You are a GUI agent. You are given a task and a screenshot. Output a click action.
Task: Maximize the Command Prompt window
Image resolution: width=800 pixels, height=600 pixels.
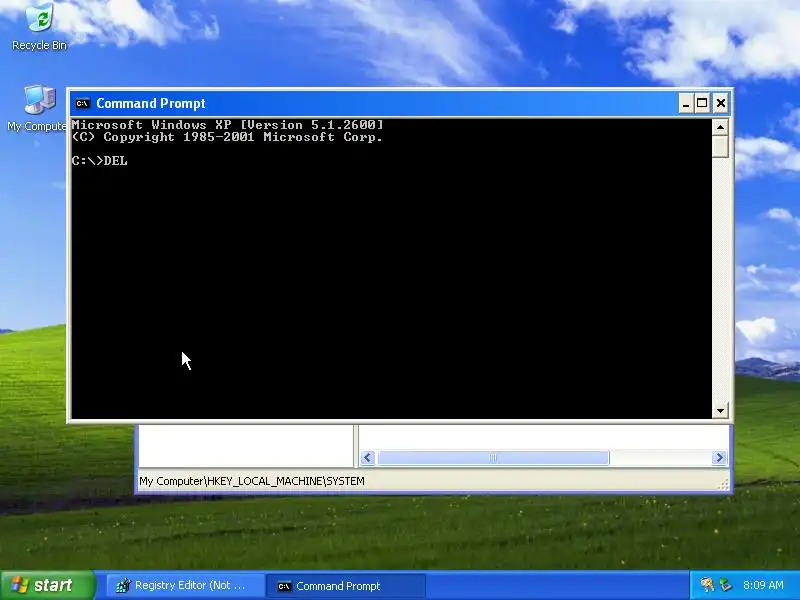tap(702, 104)
